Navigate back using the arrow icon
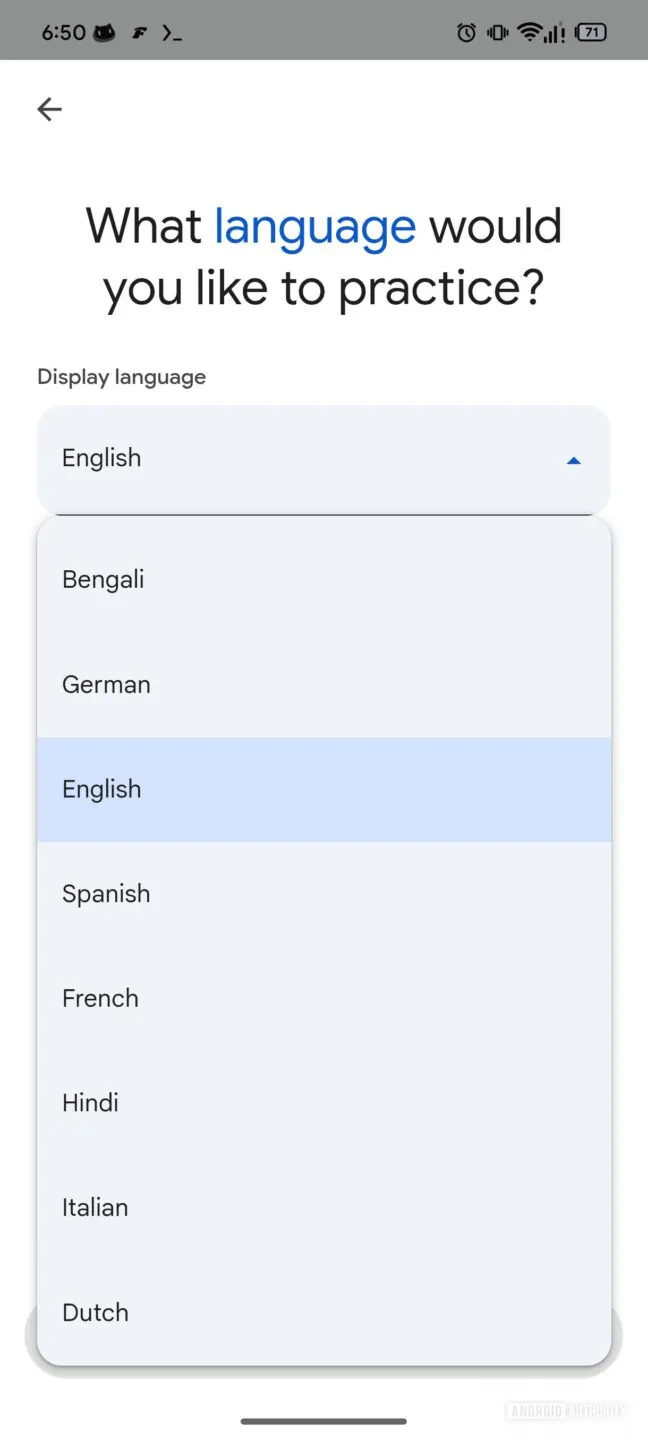This screenshot has width=648, height=1440. [x=48, y=109]
